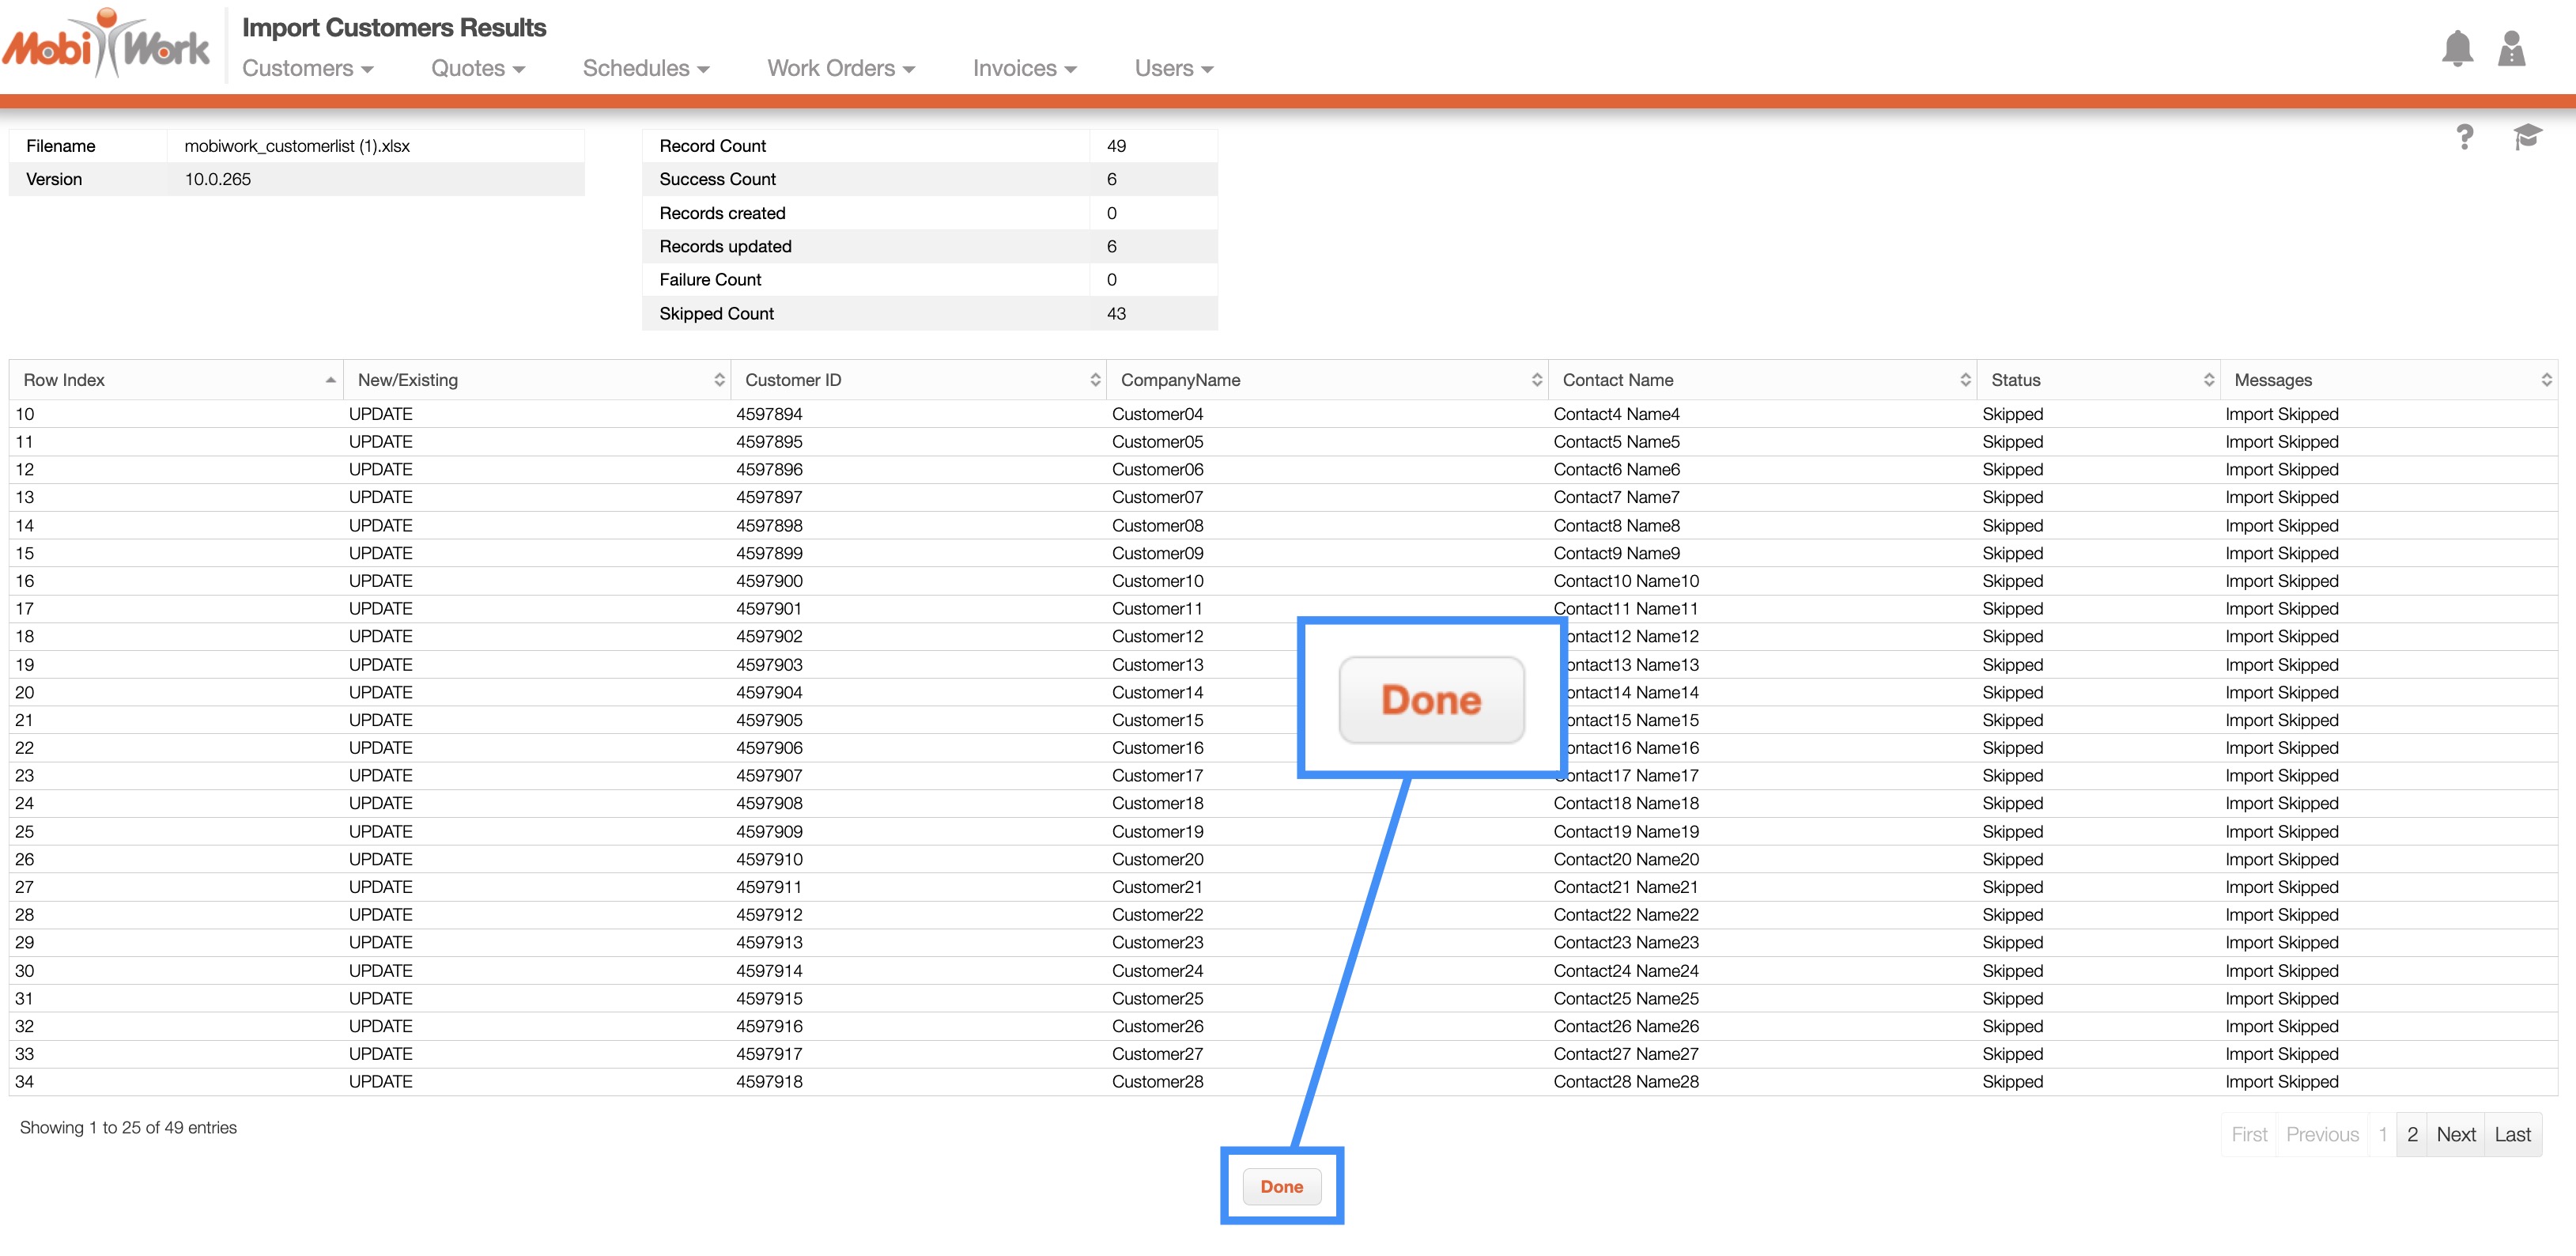Click the small Done button
2576x1256 pixels.
tap(1281, 1187)
